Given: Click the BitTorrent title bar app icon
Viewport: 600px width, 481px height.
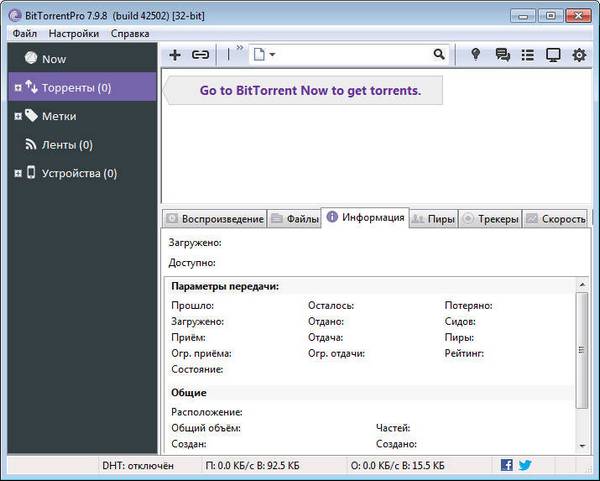Looking at the screenshot, I should pyautogui.click(x=15, y=16).
